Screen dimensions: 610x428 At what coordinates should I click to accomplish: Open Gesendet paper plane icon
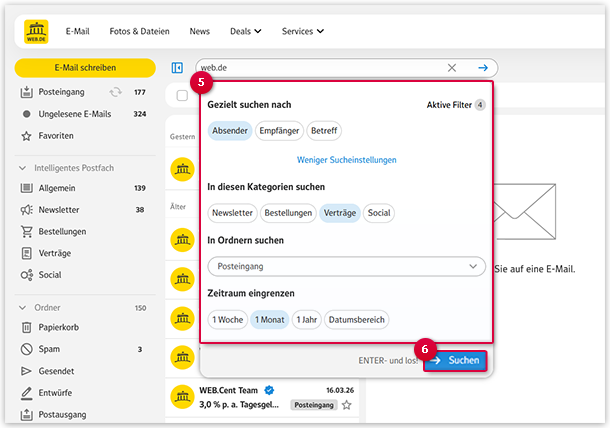[x=26, y=371]
